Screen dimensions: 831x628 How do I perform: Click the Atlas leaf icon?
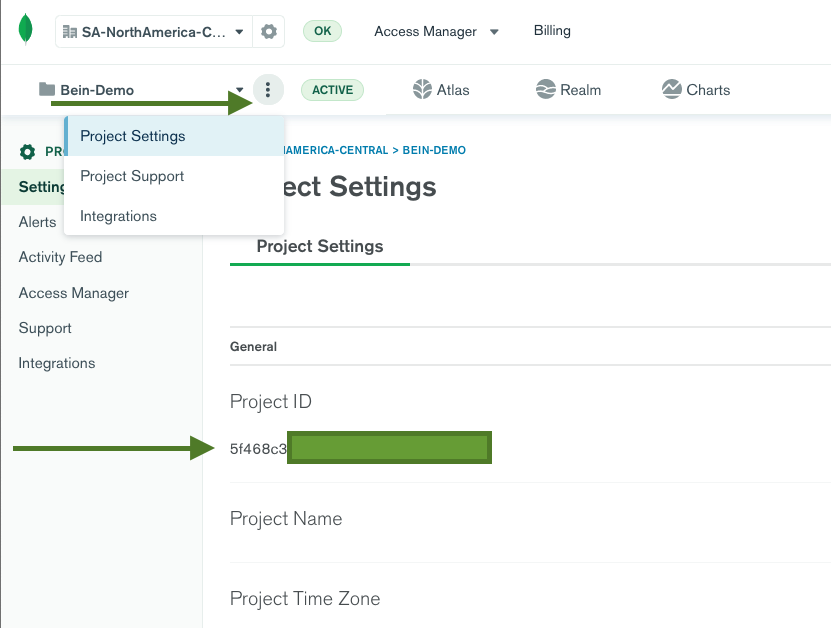point(422,90)
